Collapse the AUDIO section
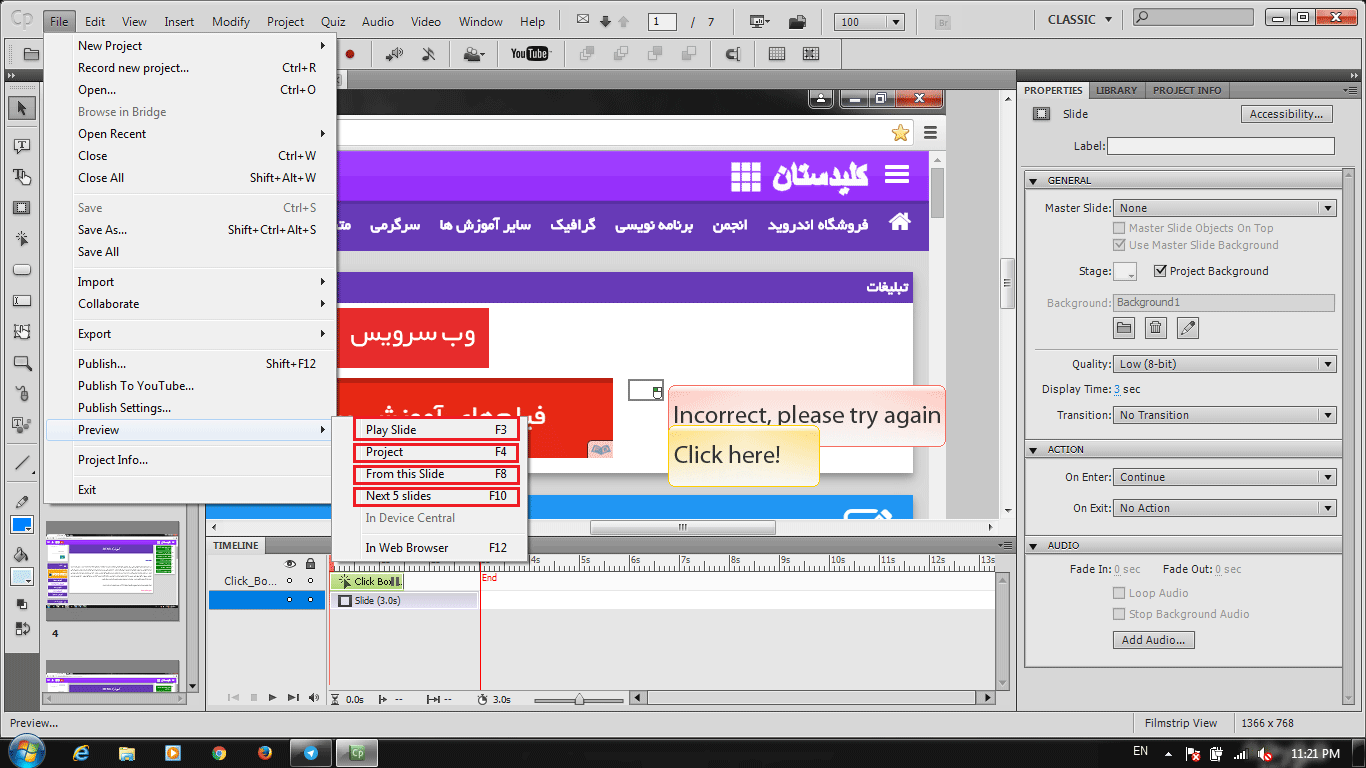This screenshot has height=768, width=1366. click(1033, 546)
